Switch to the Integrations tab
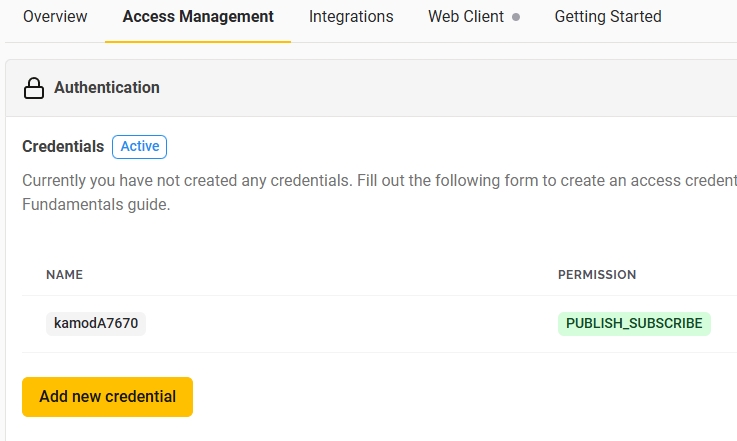The height and width of the screenshot is (441, 737). [x=351, y=17]
